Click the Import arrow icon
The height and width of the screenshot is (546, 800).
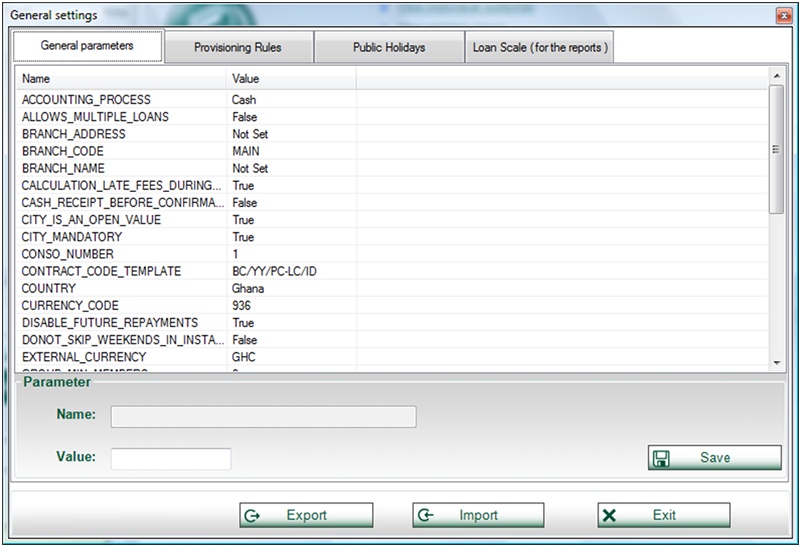[x=426, y=515]
